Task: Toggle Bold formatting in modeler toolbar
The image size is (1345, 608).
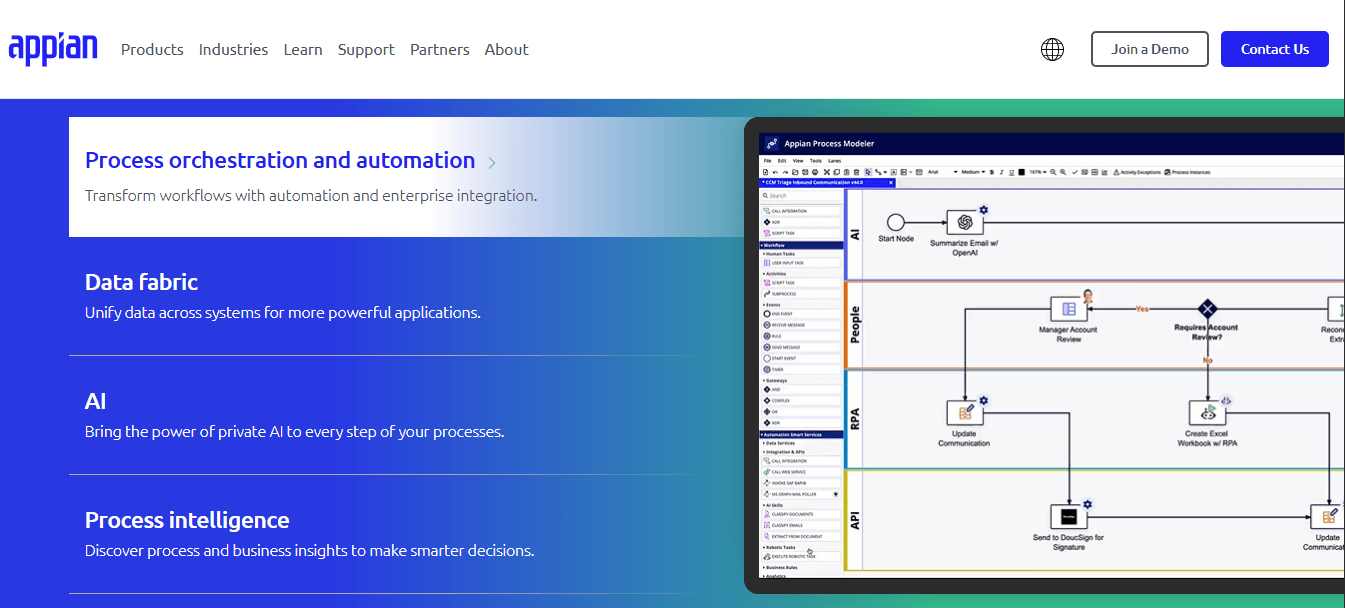Action: click(992, 172)
